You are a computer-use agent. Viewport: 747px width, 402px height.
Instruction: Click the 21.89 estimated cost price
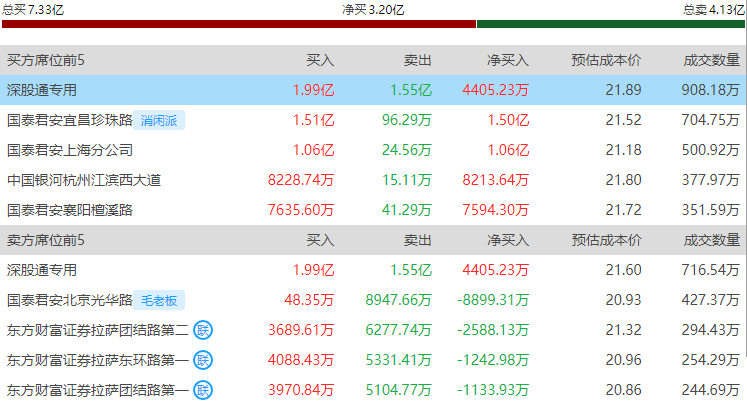(x=624, y=90)
